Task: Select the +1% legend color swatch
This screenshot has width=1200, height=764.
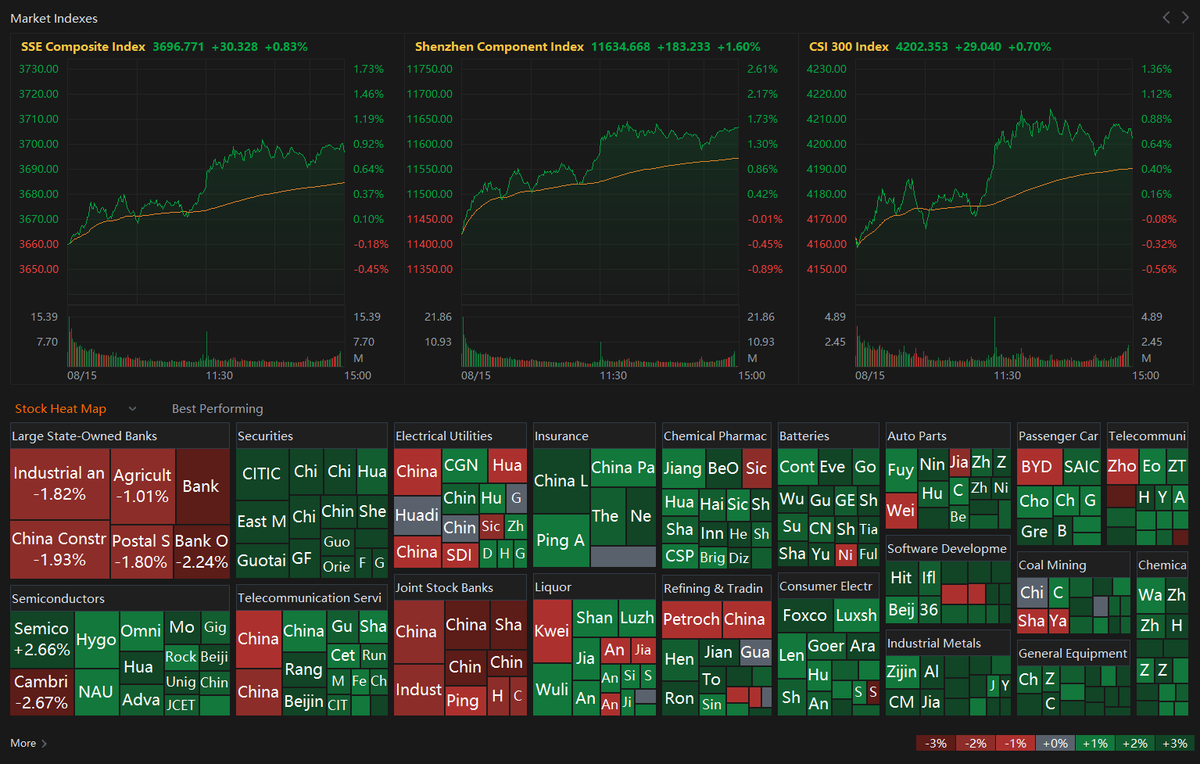Action: pos(1095,743)
